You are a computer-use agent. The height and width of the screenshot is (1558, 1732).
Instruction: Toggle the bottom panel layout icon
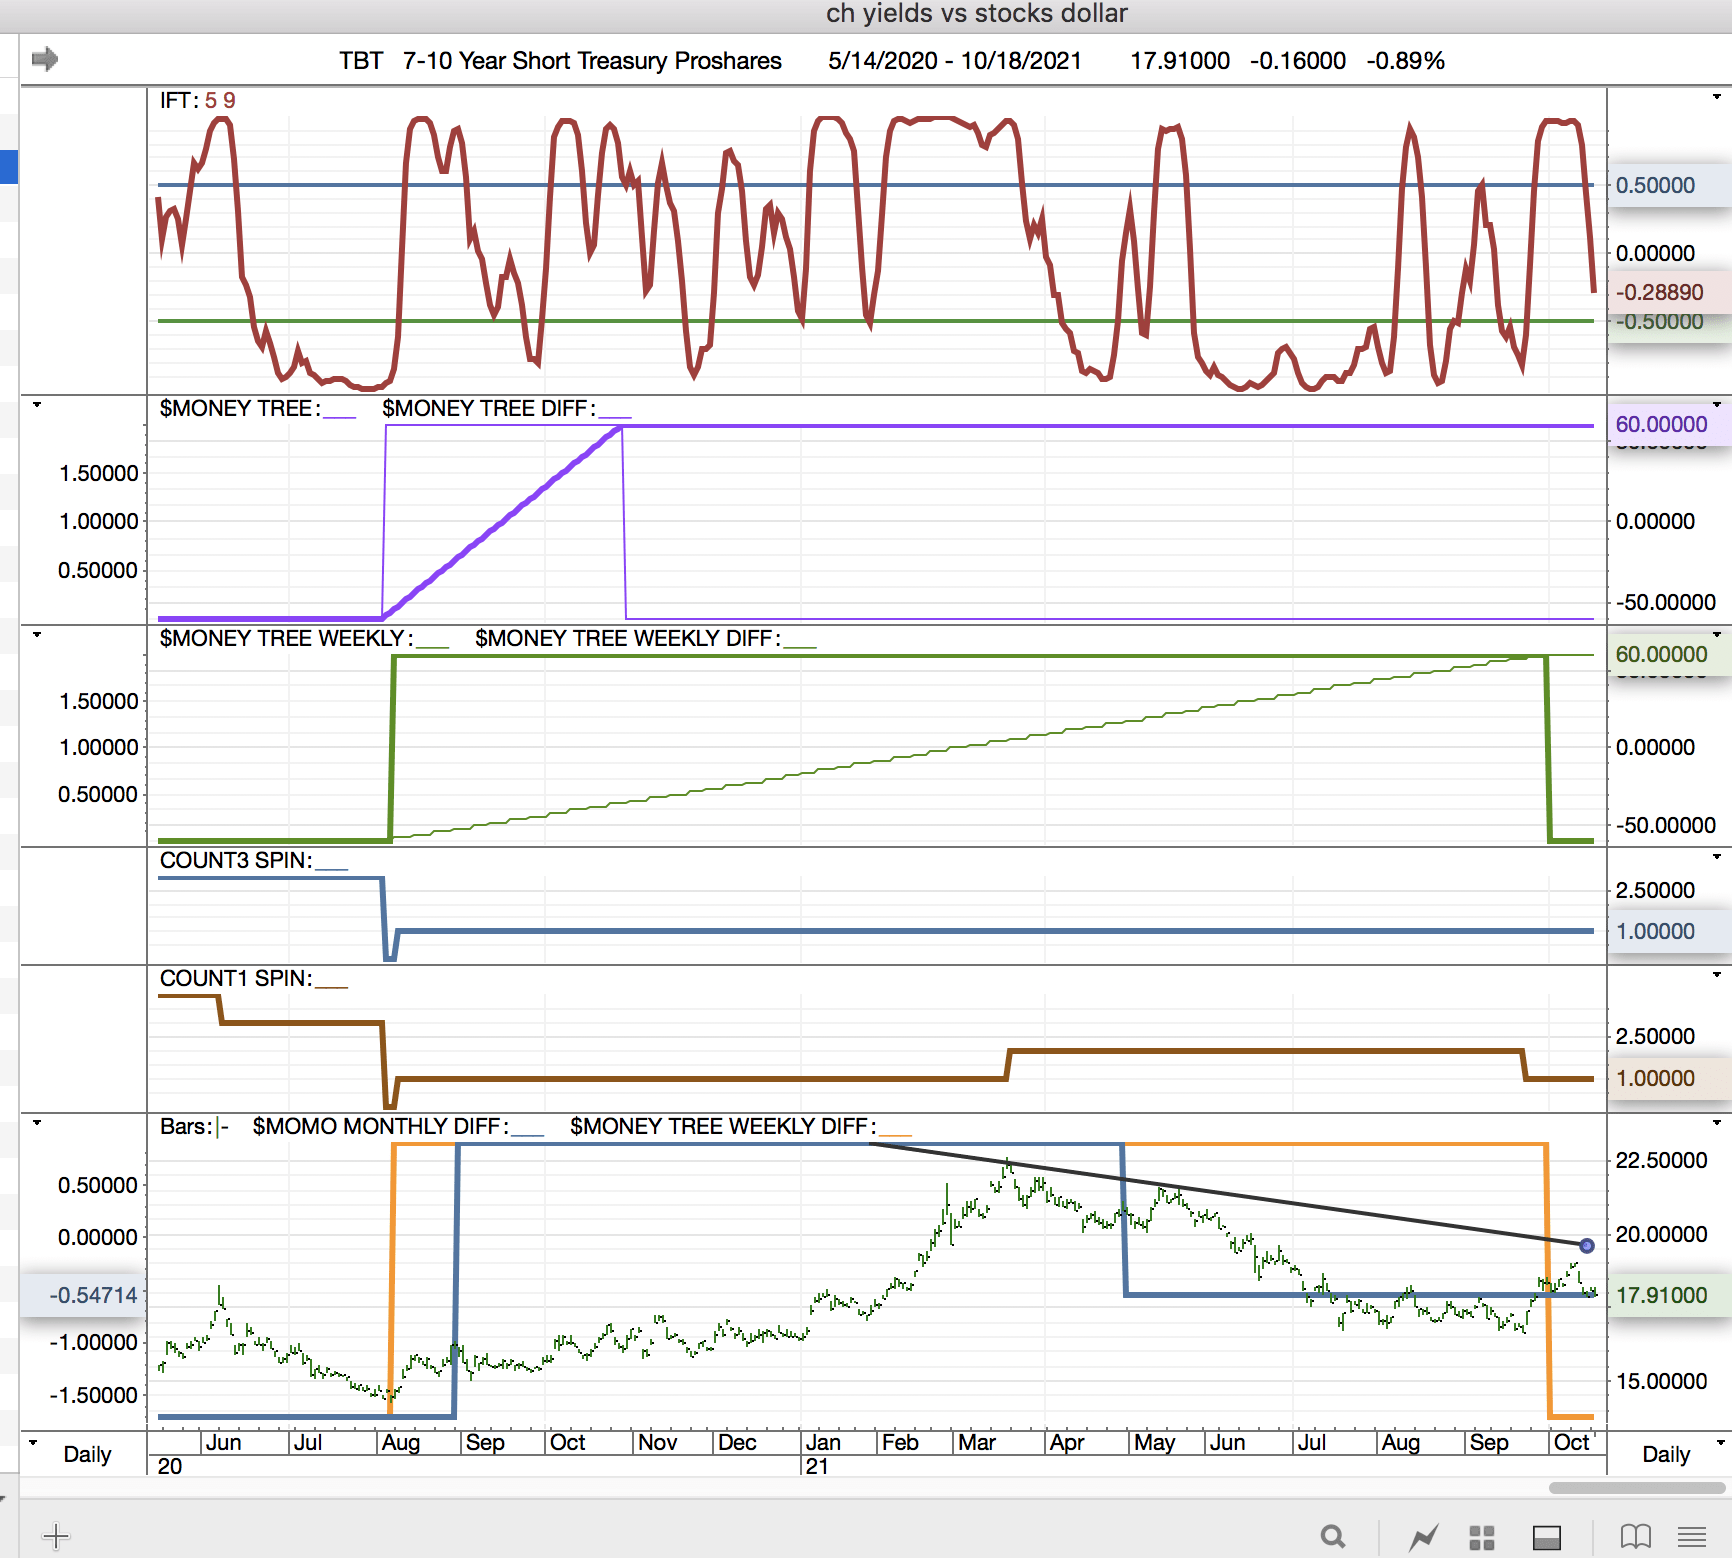[1546, 1537]
